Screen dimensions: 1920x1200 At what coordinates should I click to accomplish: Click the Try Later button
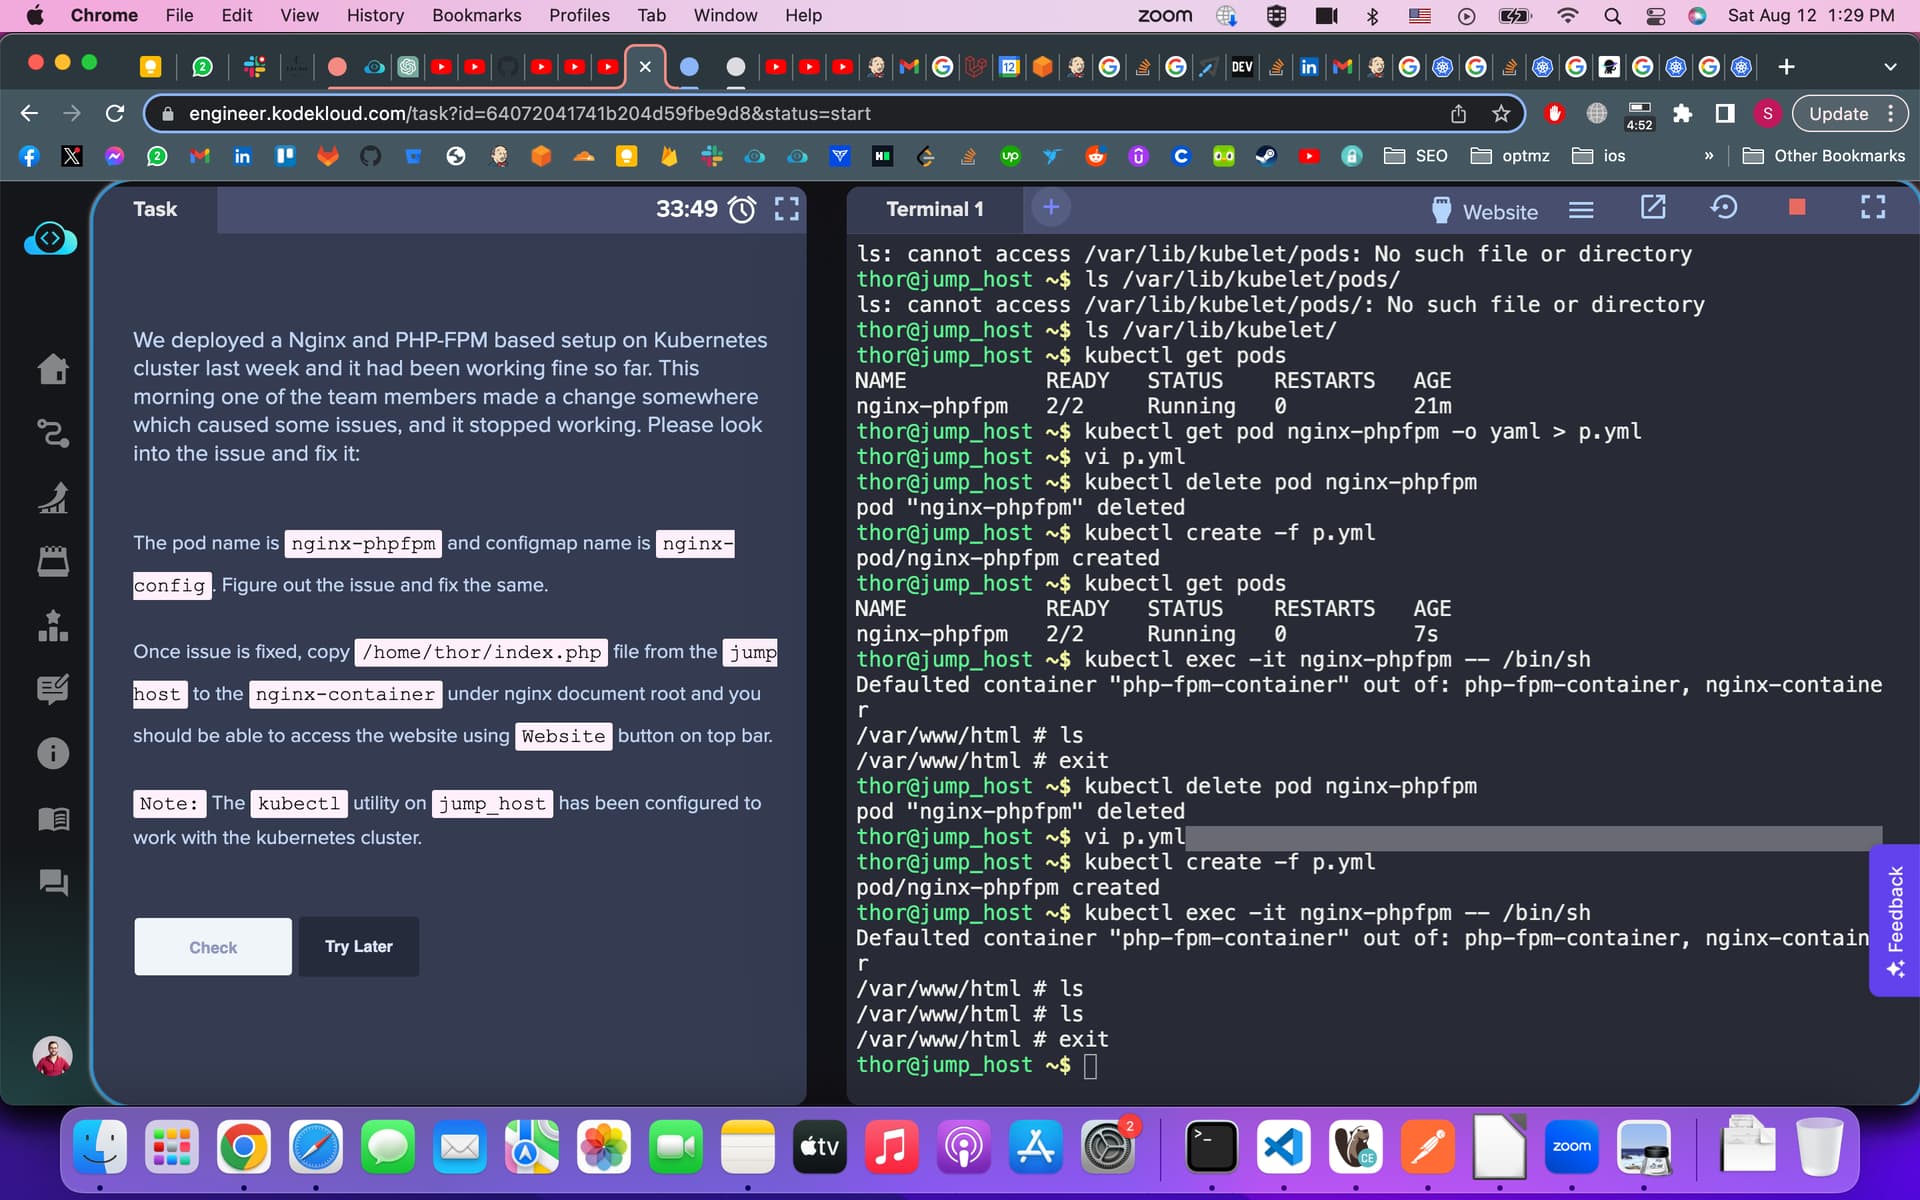[358, 946]
